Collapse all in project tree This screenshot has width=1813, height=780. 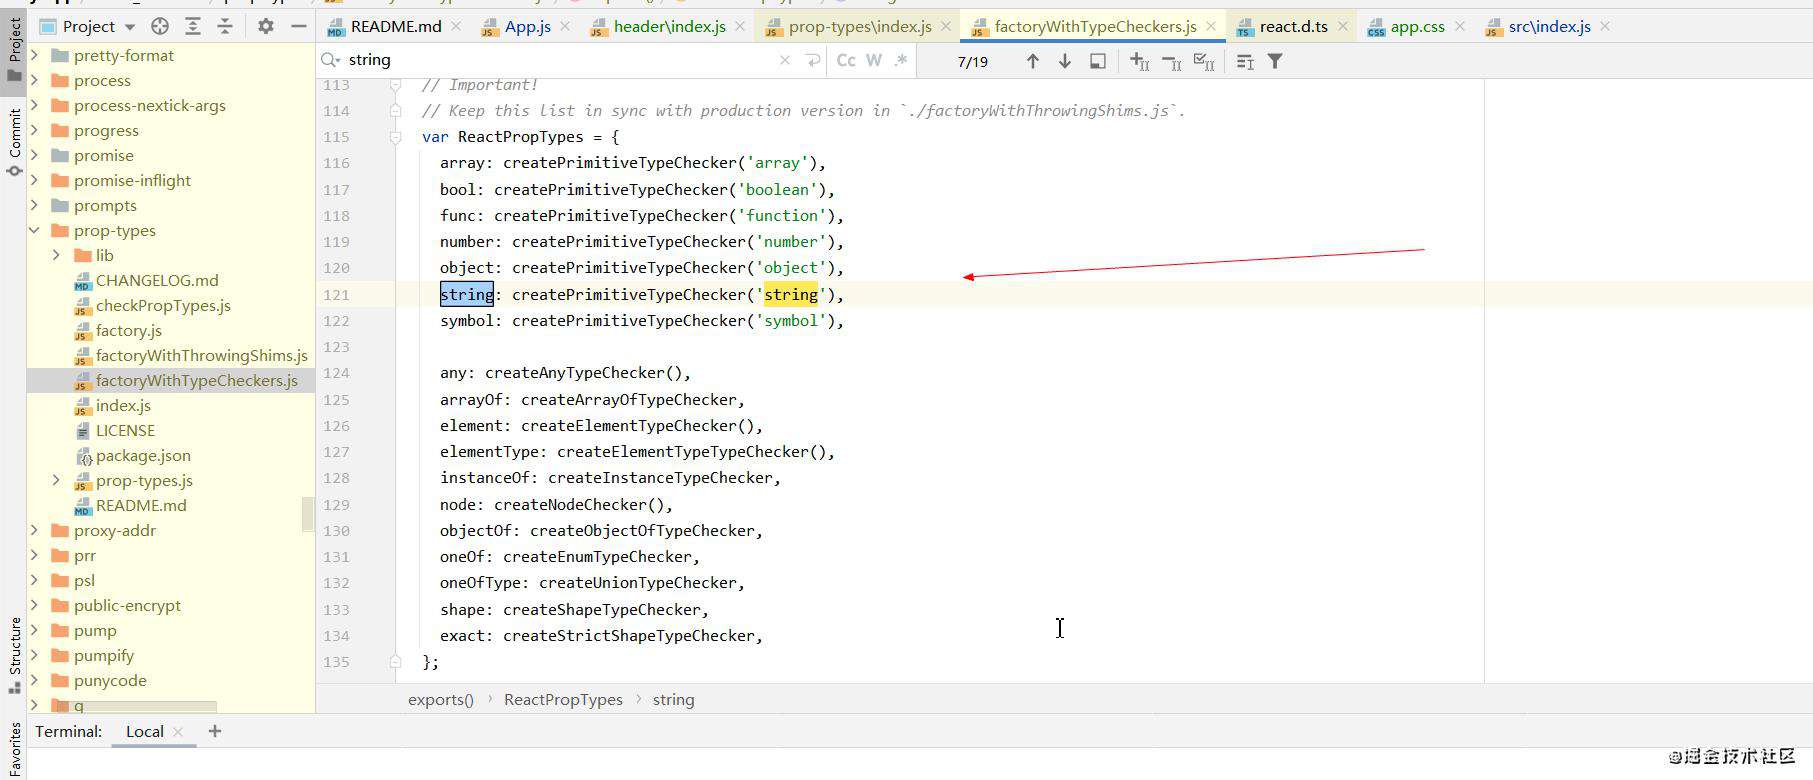coord(225,27)
